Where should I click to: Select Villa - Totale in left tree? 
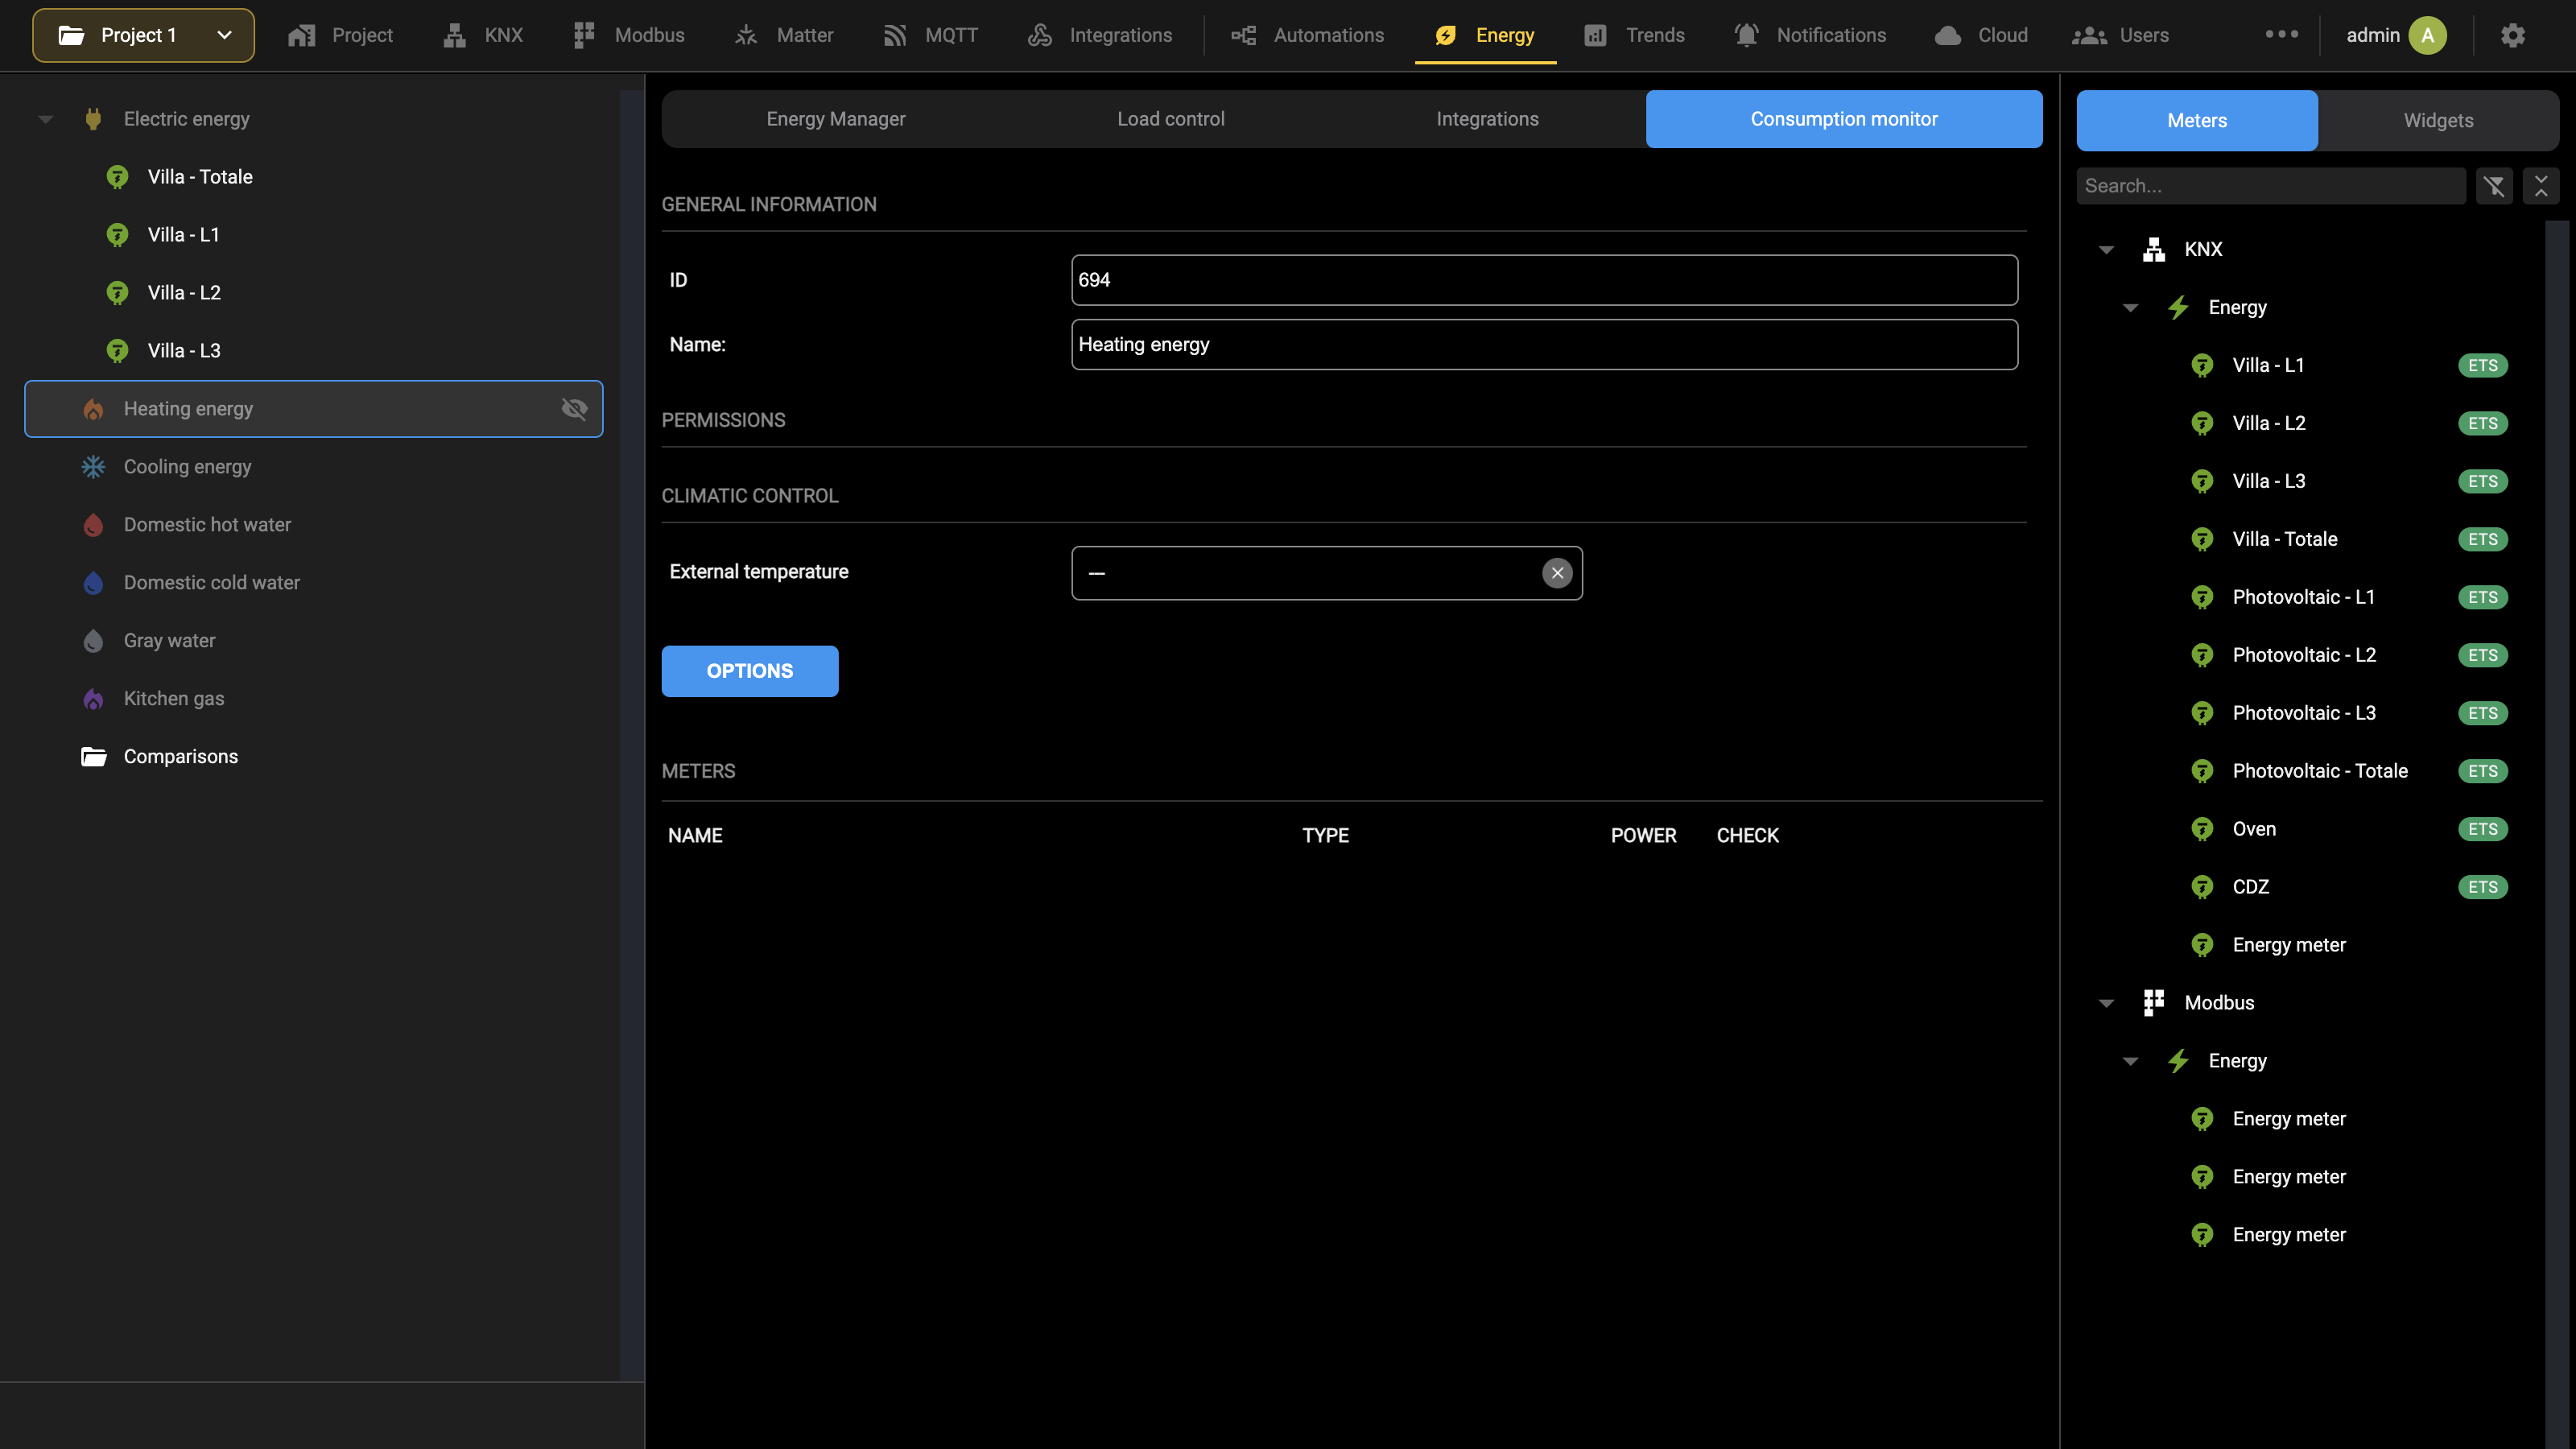tap(200, 177)
